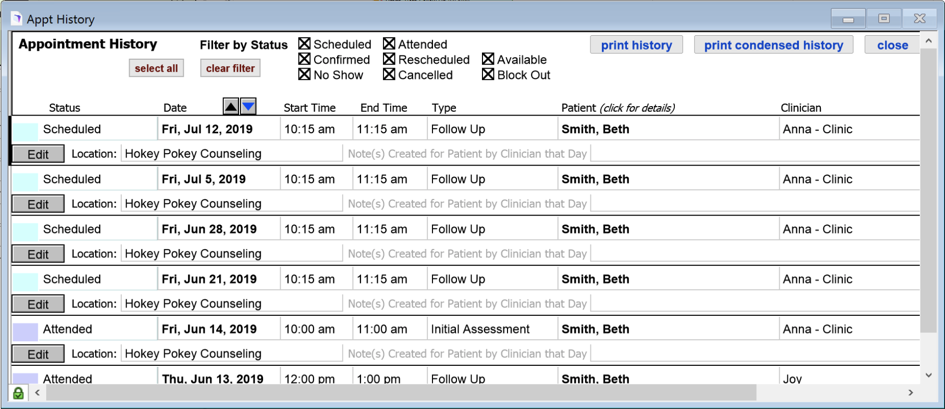Uncheck the Block Out filter

488,75
